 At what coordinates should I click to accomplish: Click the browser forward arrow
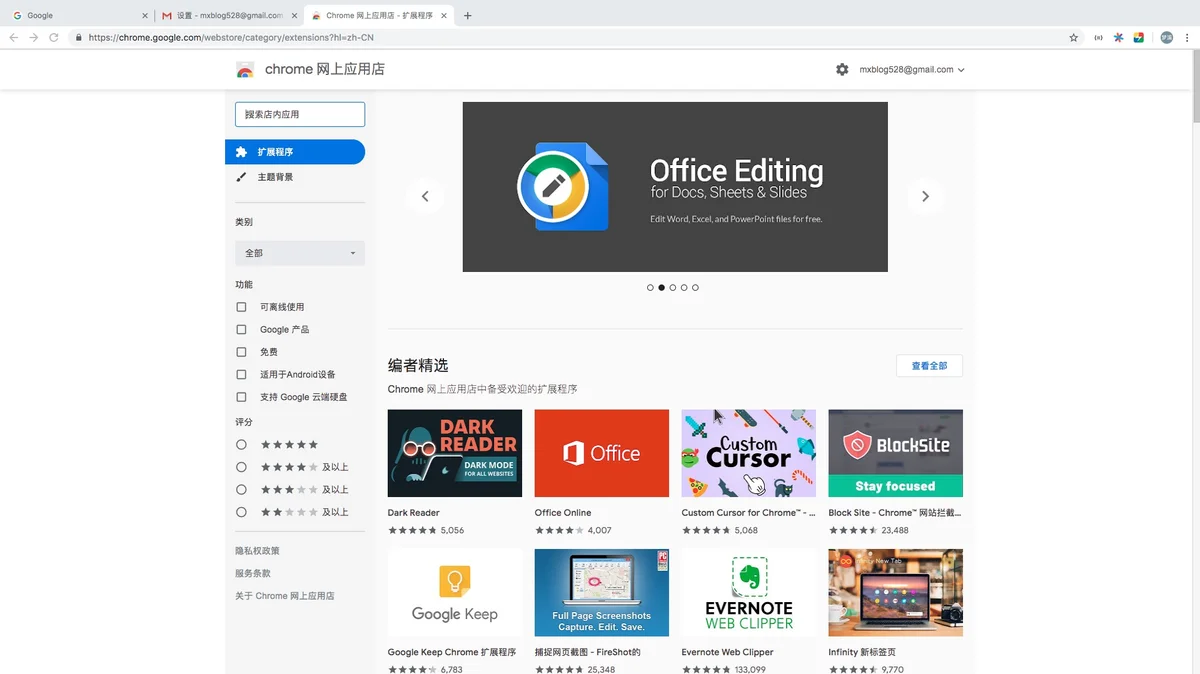[34, 38]
